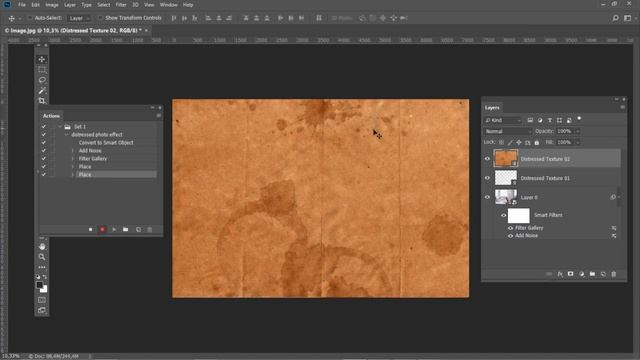640x360 pixels.
Task: Toggle the Set 1 action checkmark
Action: (x=44, y=127)
